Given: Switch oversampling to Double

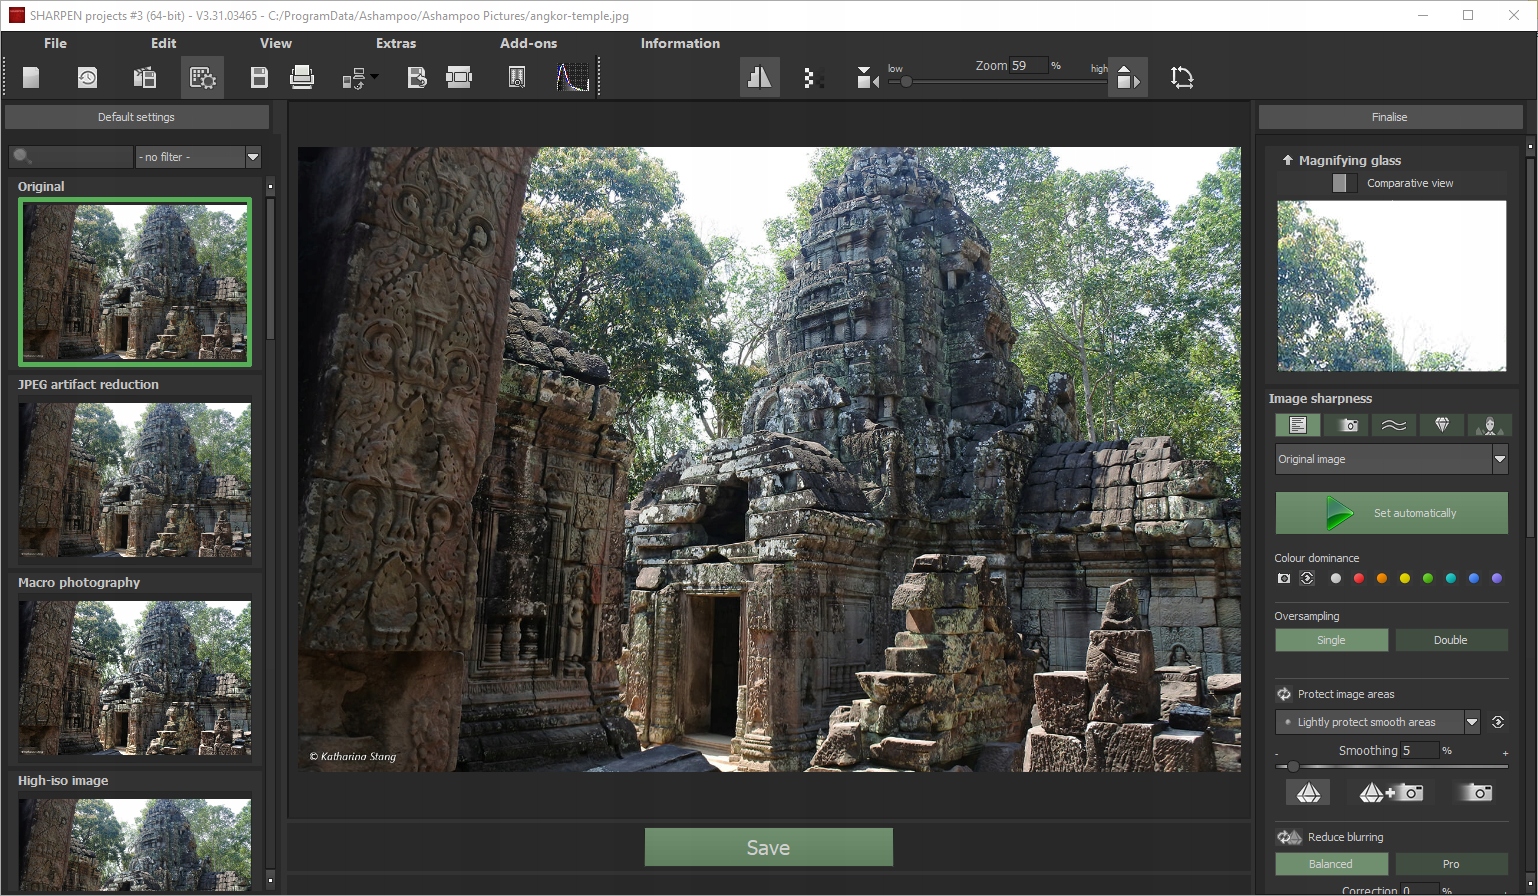Looking at the screenshot, I should (x=1450, y=640).
